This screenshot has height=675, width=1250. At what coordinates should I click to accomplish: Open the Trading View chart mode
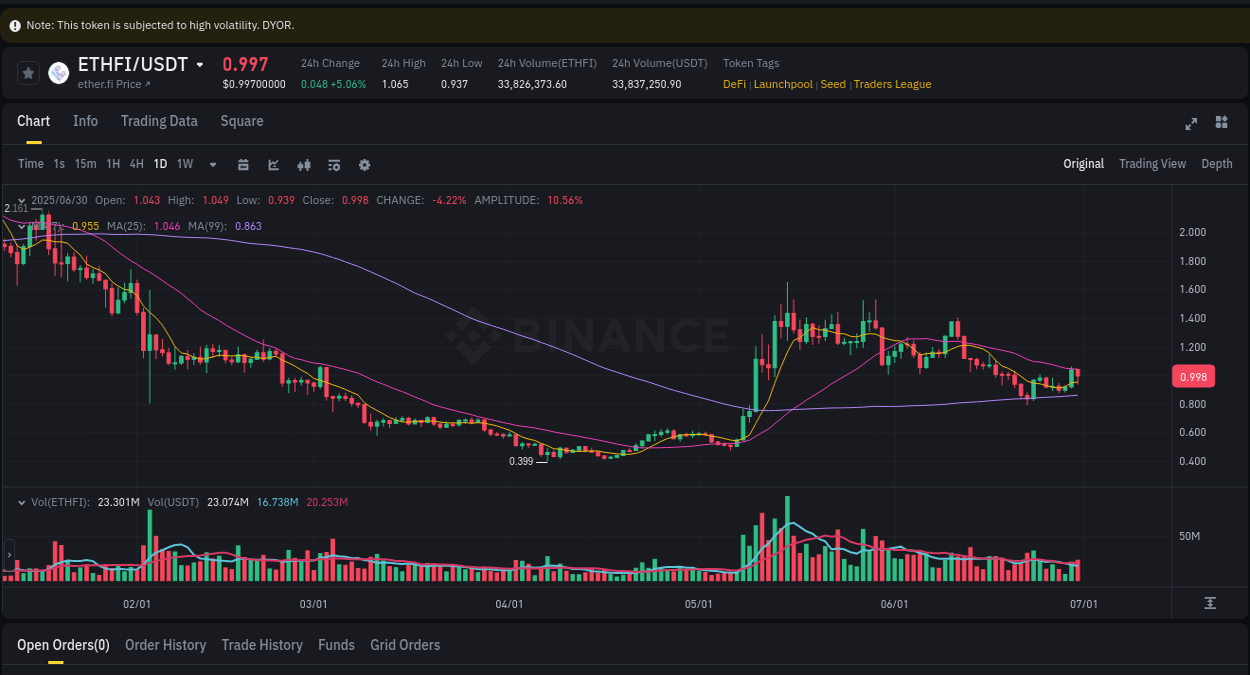pyautogui.click(x=1152, y=163)
